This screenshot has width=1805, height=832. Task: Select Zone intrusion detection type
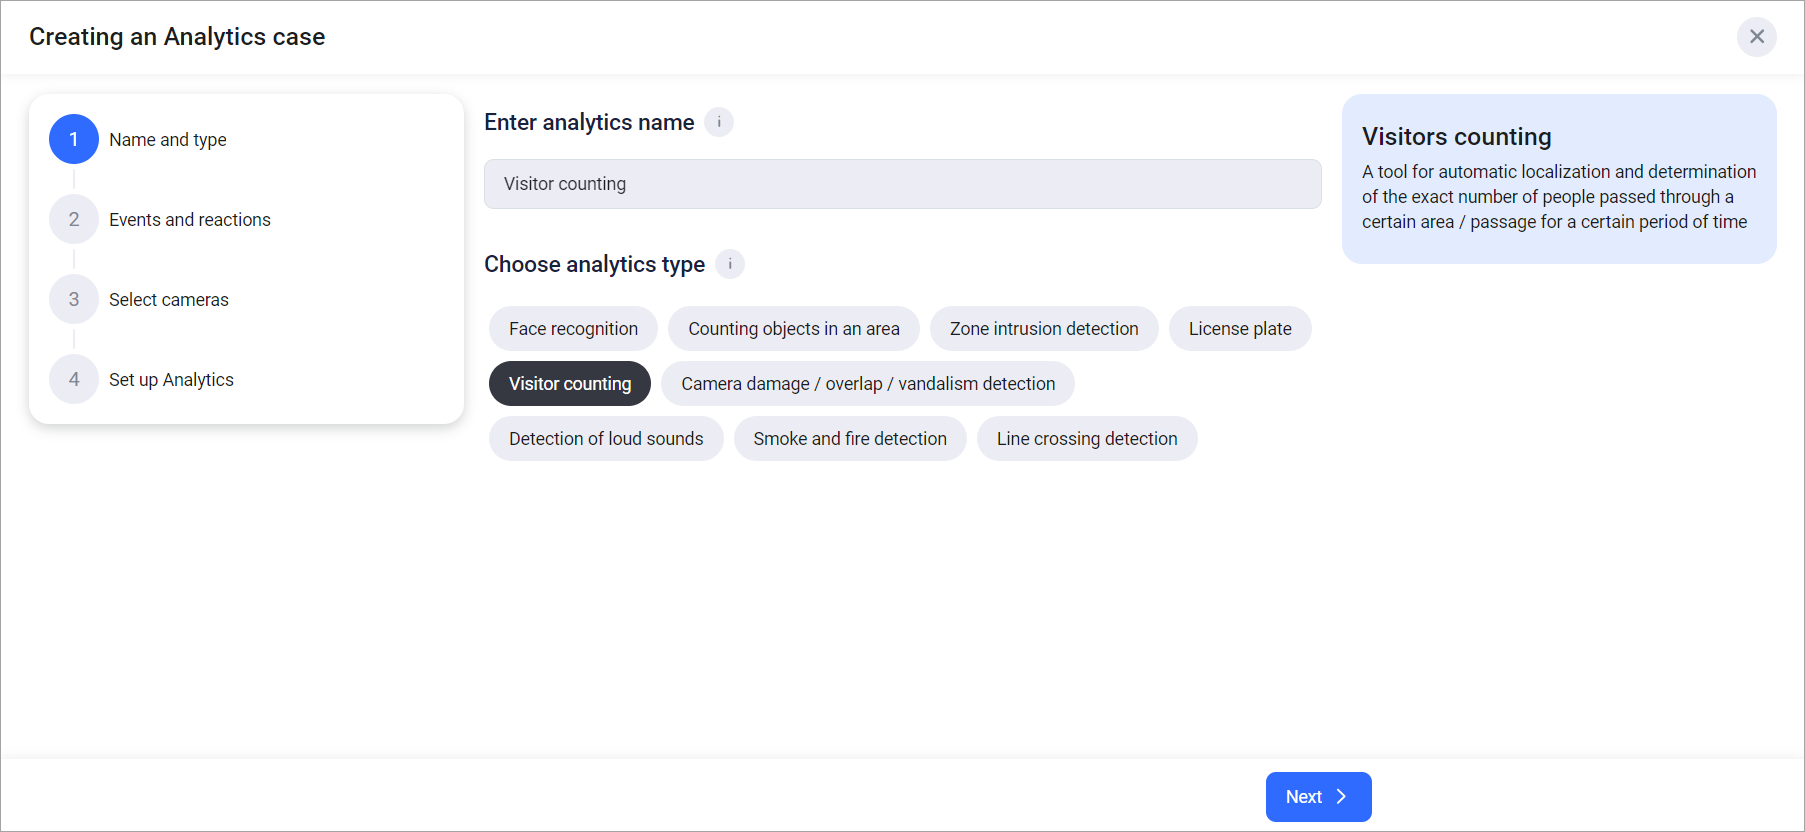pyautogui.click(x=1043, y=329)
